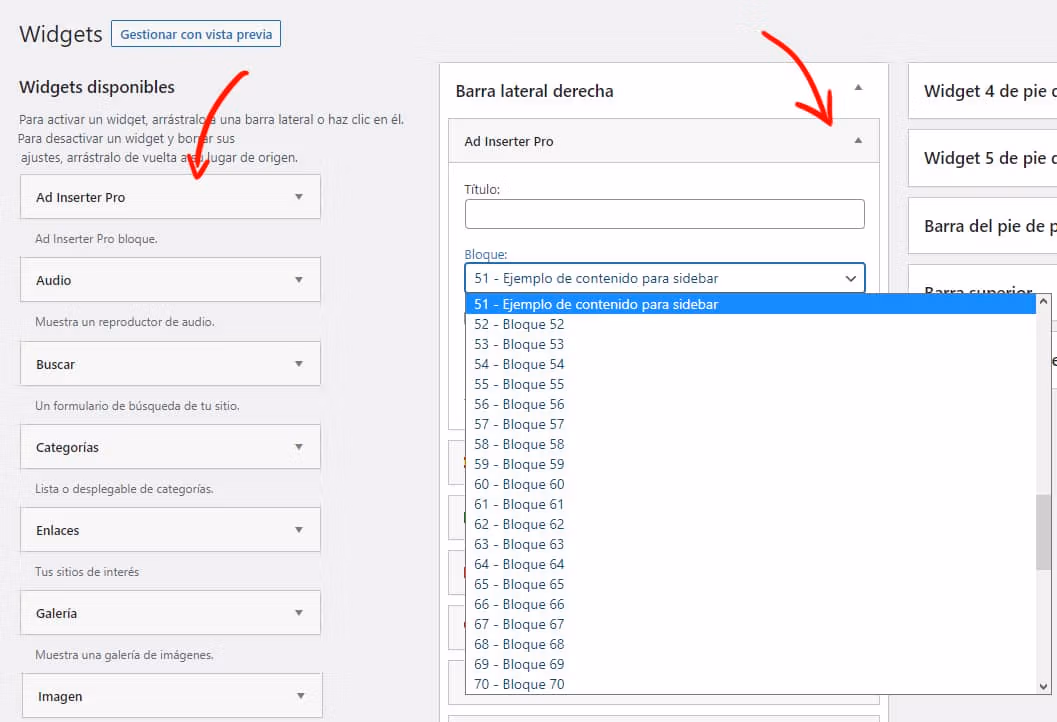Click the Audio widget title
The width and height of the screenshot is (1057, 722).
[x=53, y=280]
